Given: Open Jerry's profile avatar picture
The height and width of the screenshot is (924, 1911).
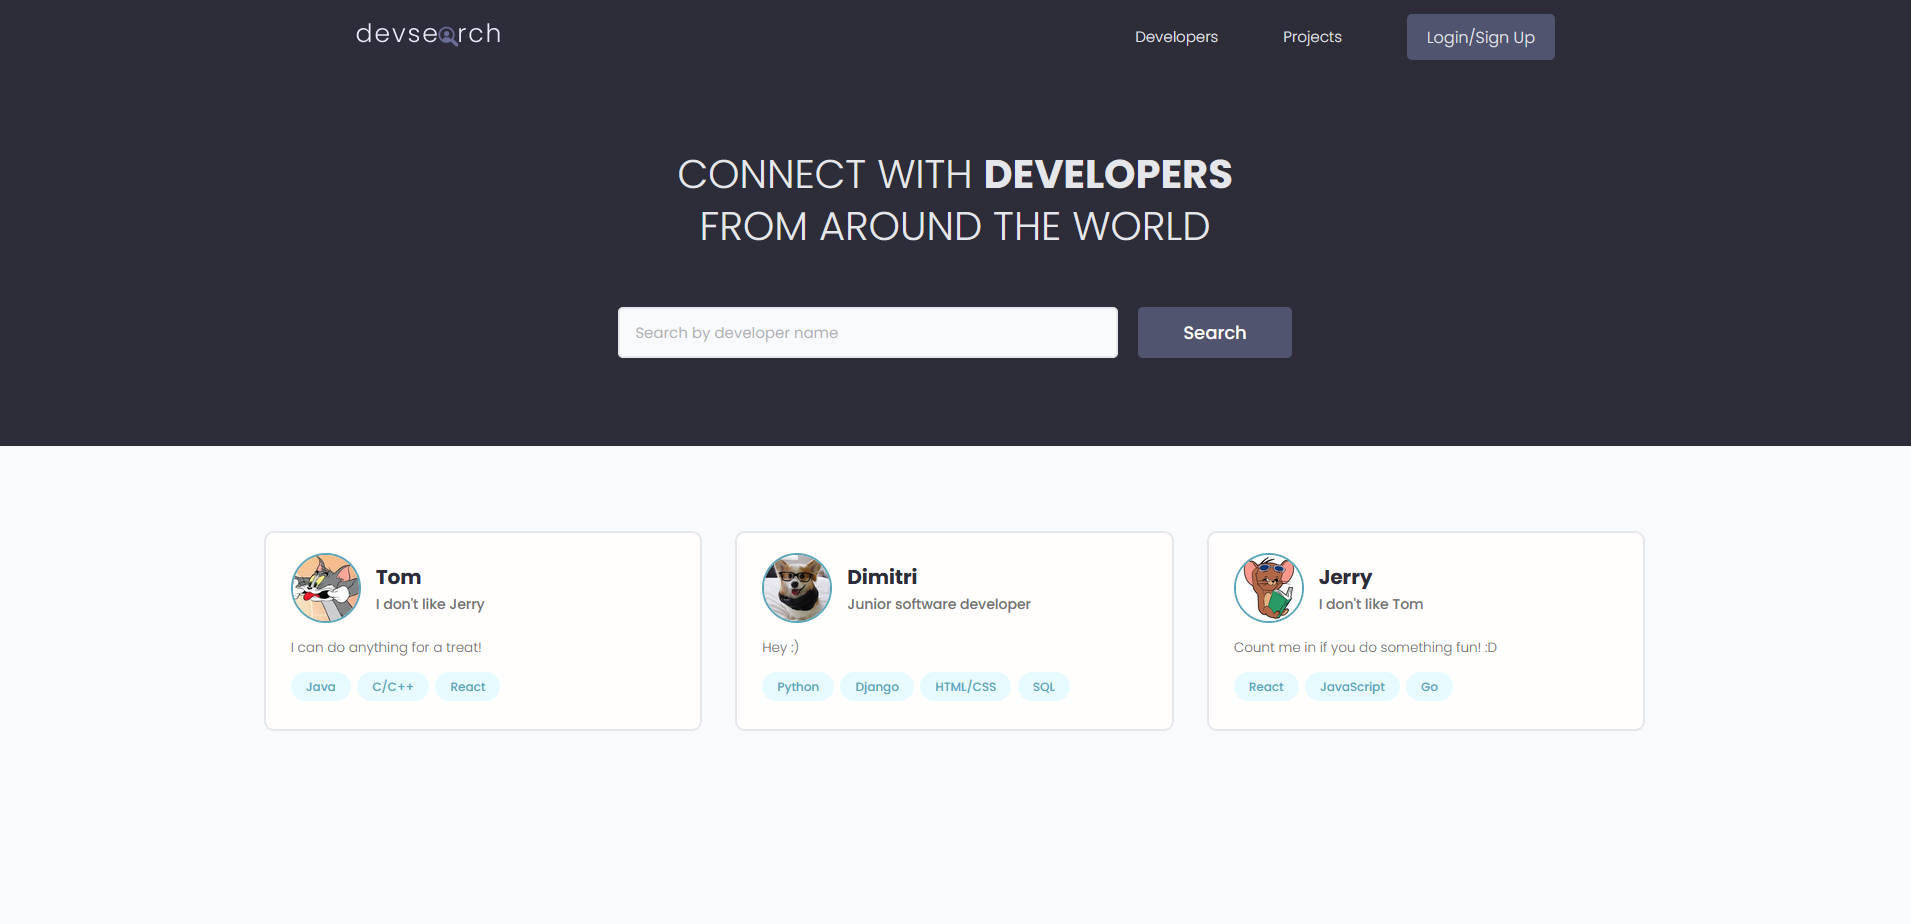Looking at the screenshot, I should point(1269,588).
